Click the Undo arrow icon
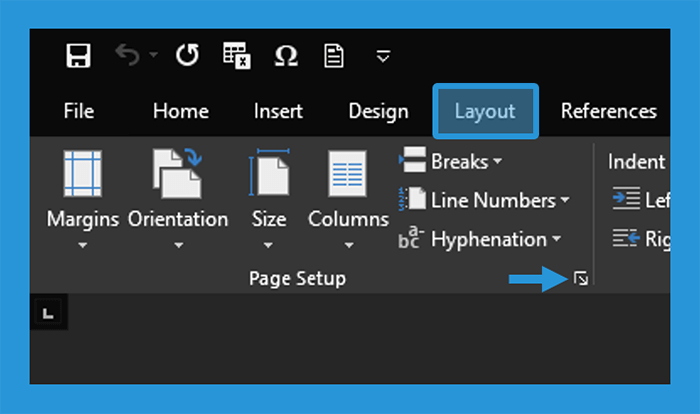Screen dimensions: 700x414 click(x=127, y=55)
